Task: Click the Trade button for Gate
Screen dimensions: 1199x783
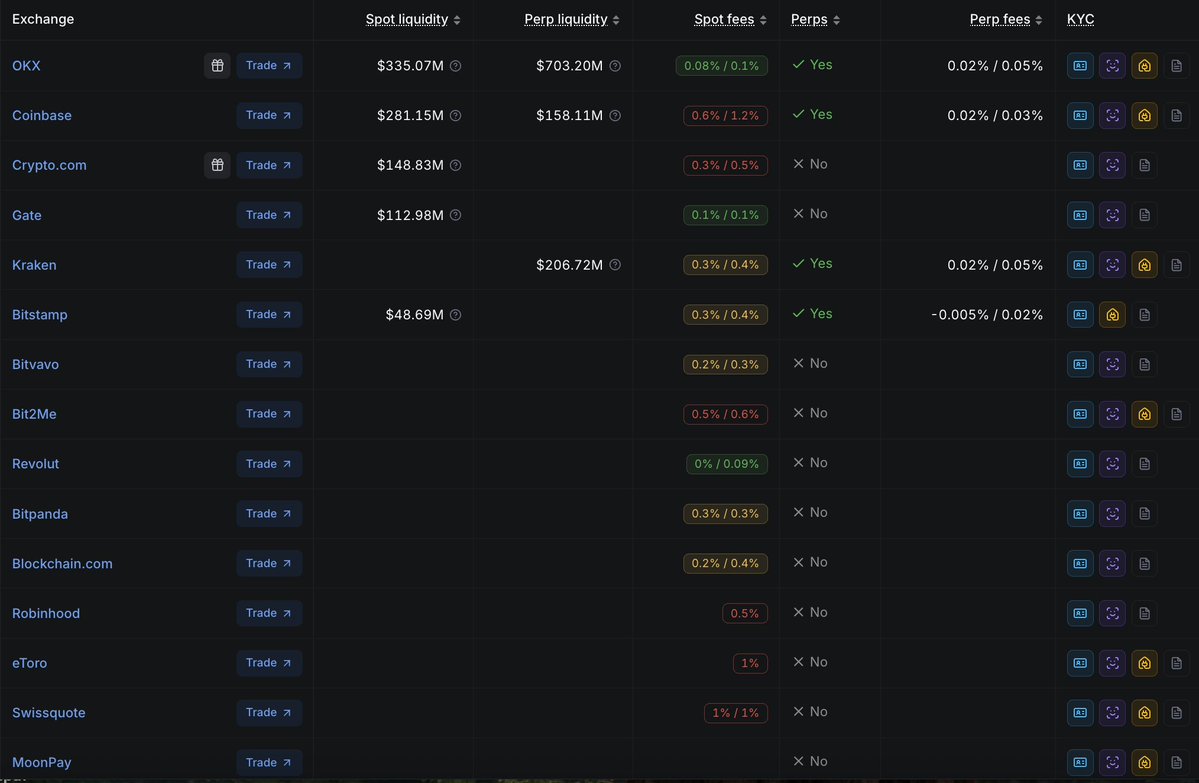Action: click(269, 215)
